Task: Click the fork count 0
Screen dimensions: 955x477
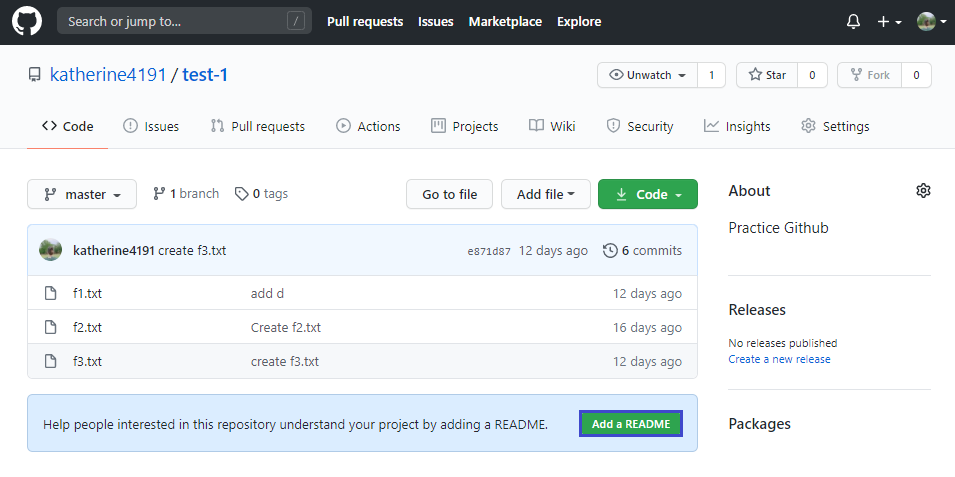Action: [x=916, y=75]
